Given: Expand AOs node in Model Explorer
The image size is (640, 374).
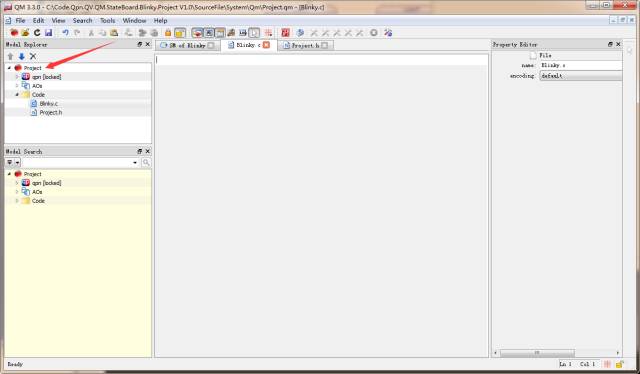Looking at the screenshot, I should pyautogui.click(x=17, y=86).
